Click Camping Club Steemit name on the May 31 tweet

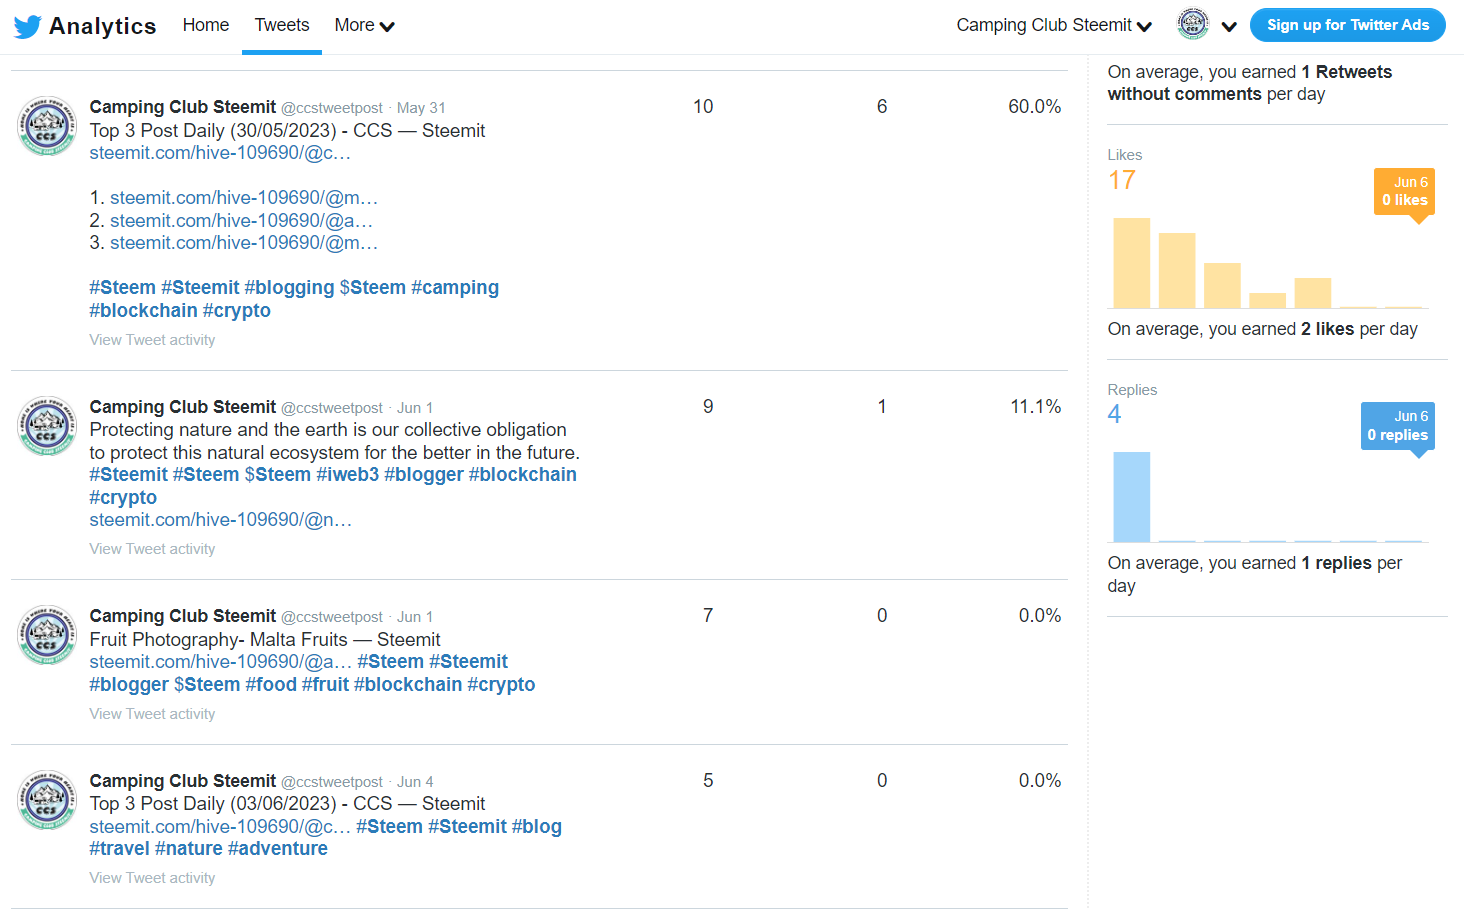pyautogui.click(x=183, y=107)
